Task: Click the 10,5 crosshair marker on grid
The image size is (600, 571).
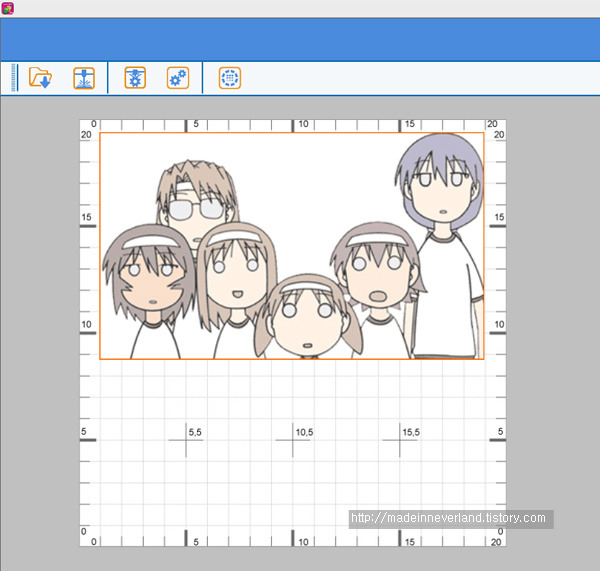Action: coord(293,440)
